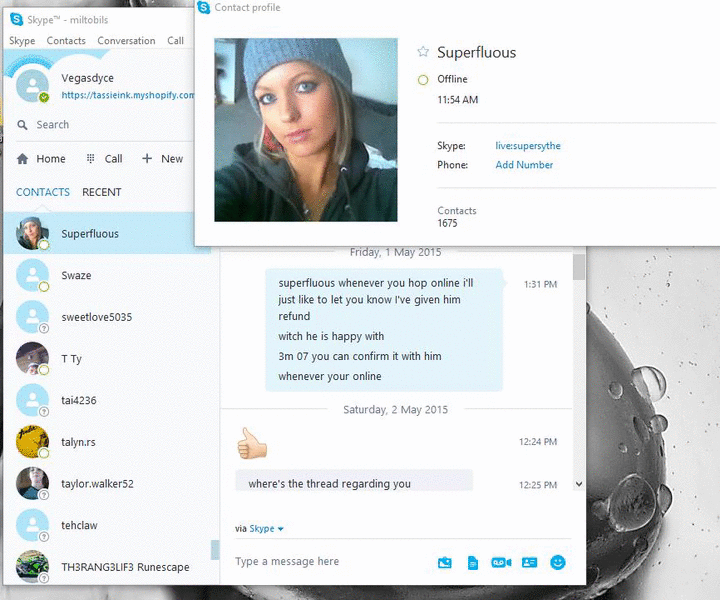Click the Superfluous name heading in profile
The image size is (720, 600).
point(476,52)
